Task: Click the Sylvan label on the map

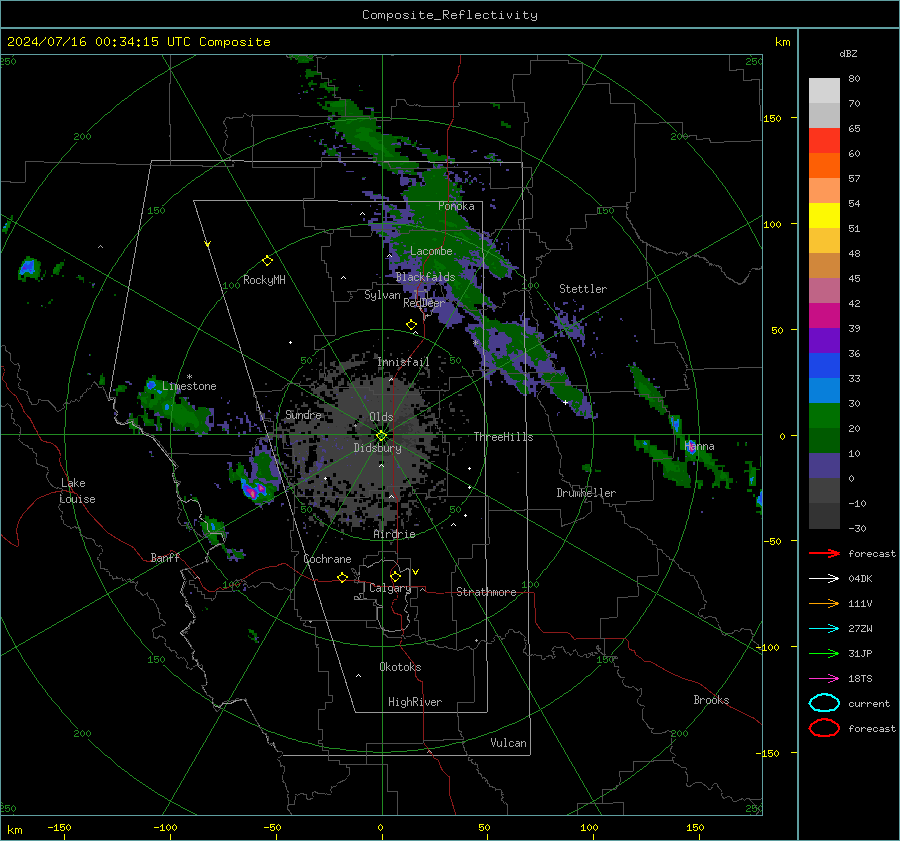Action: [382, 295]
